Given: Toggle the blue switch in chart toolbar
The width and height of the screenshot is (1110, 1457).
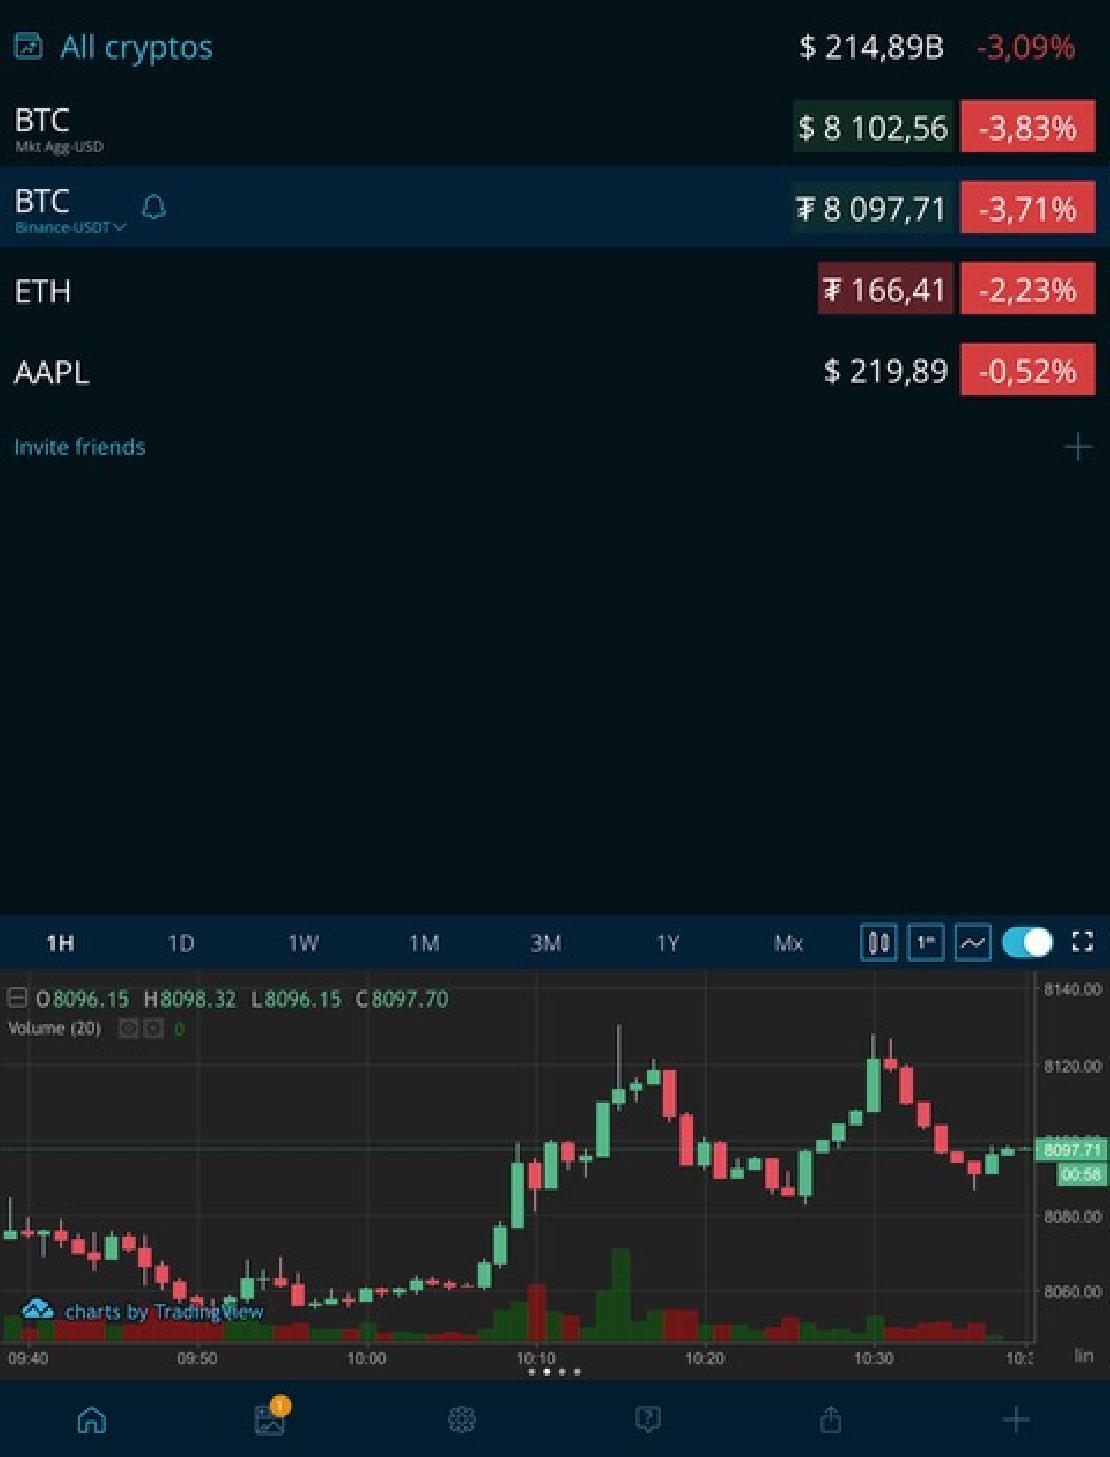Looking at the screenshot, I should (1027, 942).
